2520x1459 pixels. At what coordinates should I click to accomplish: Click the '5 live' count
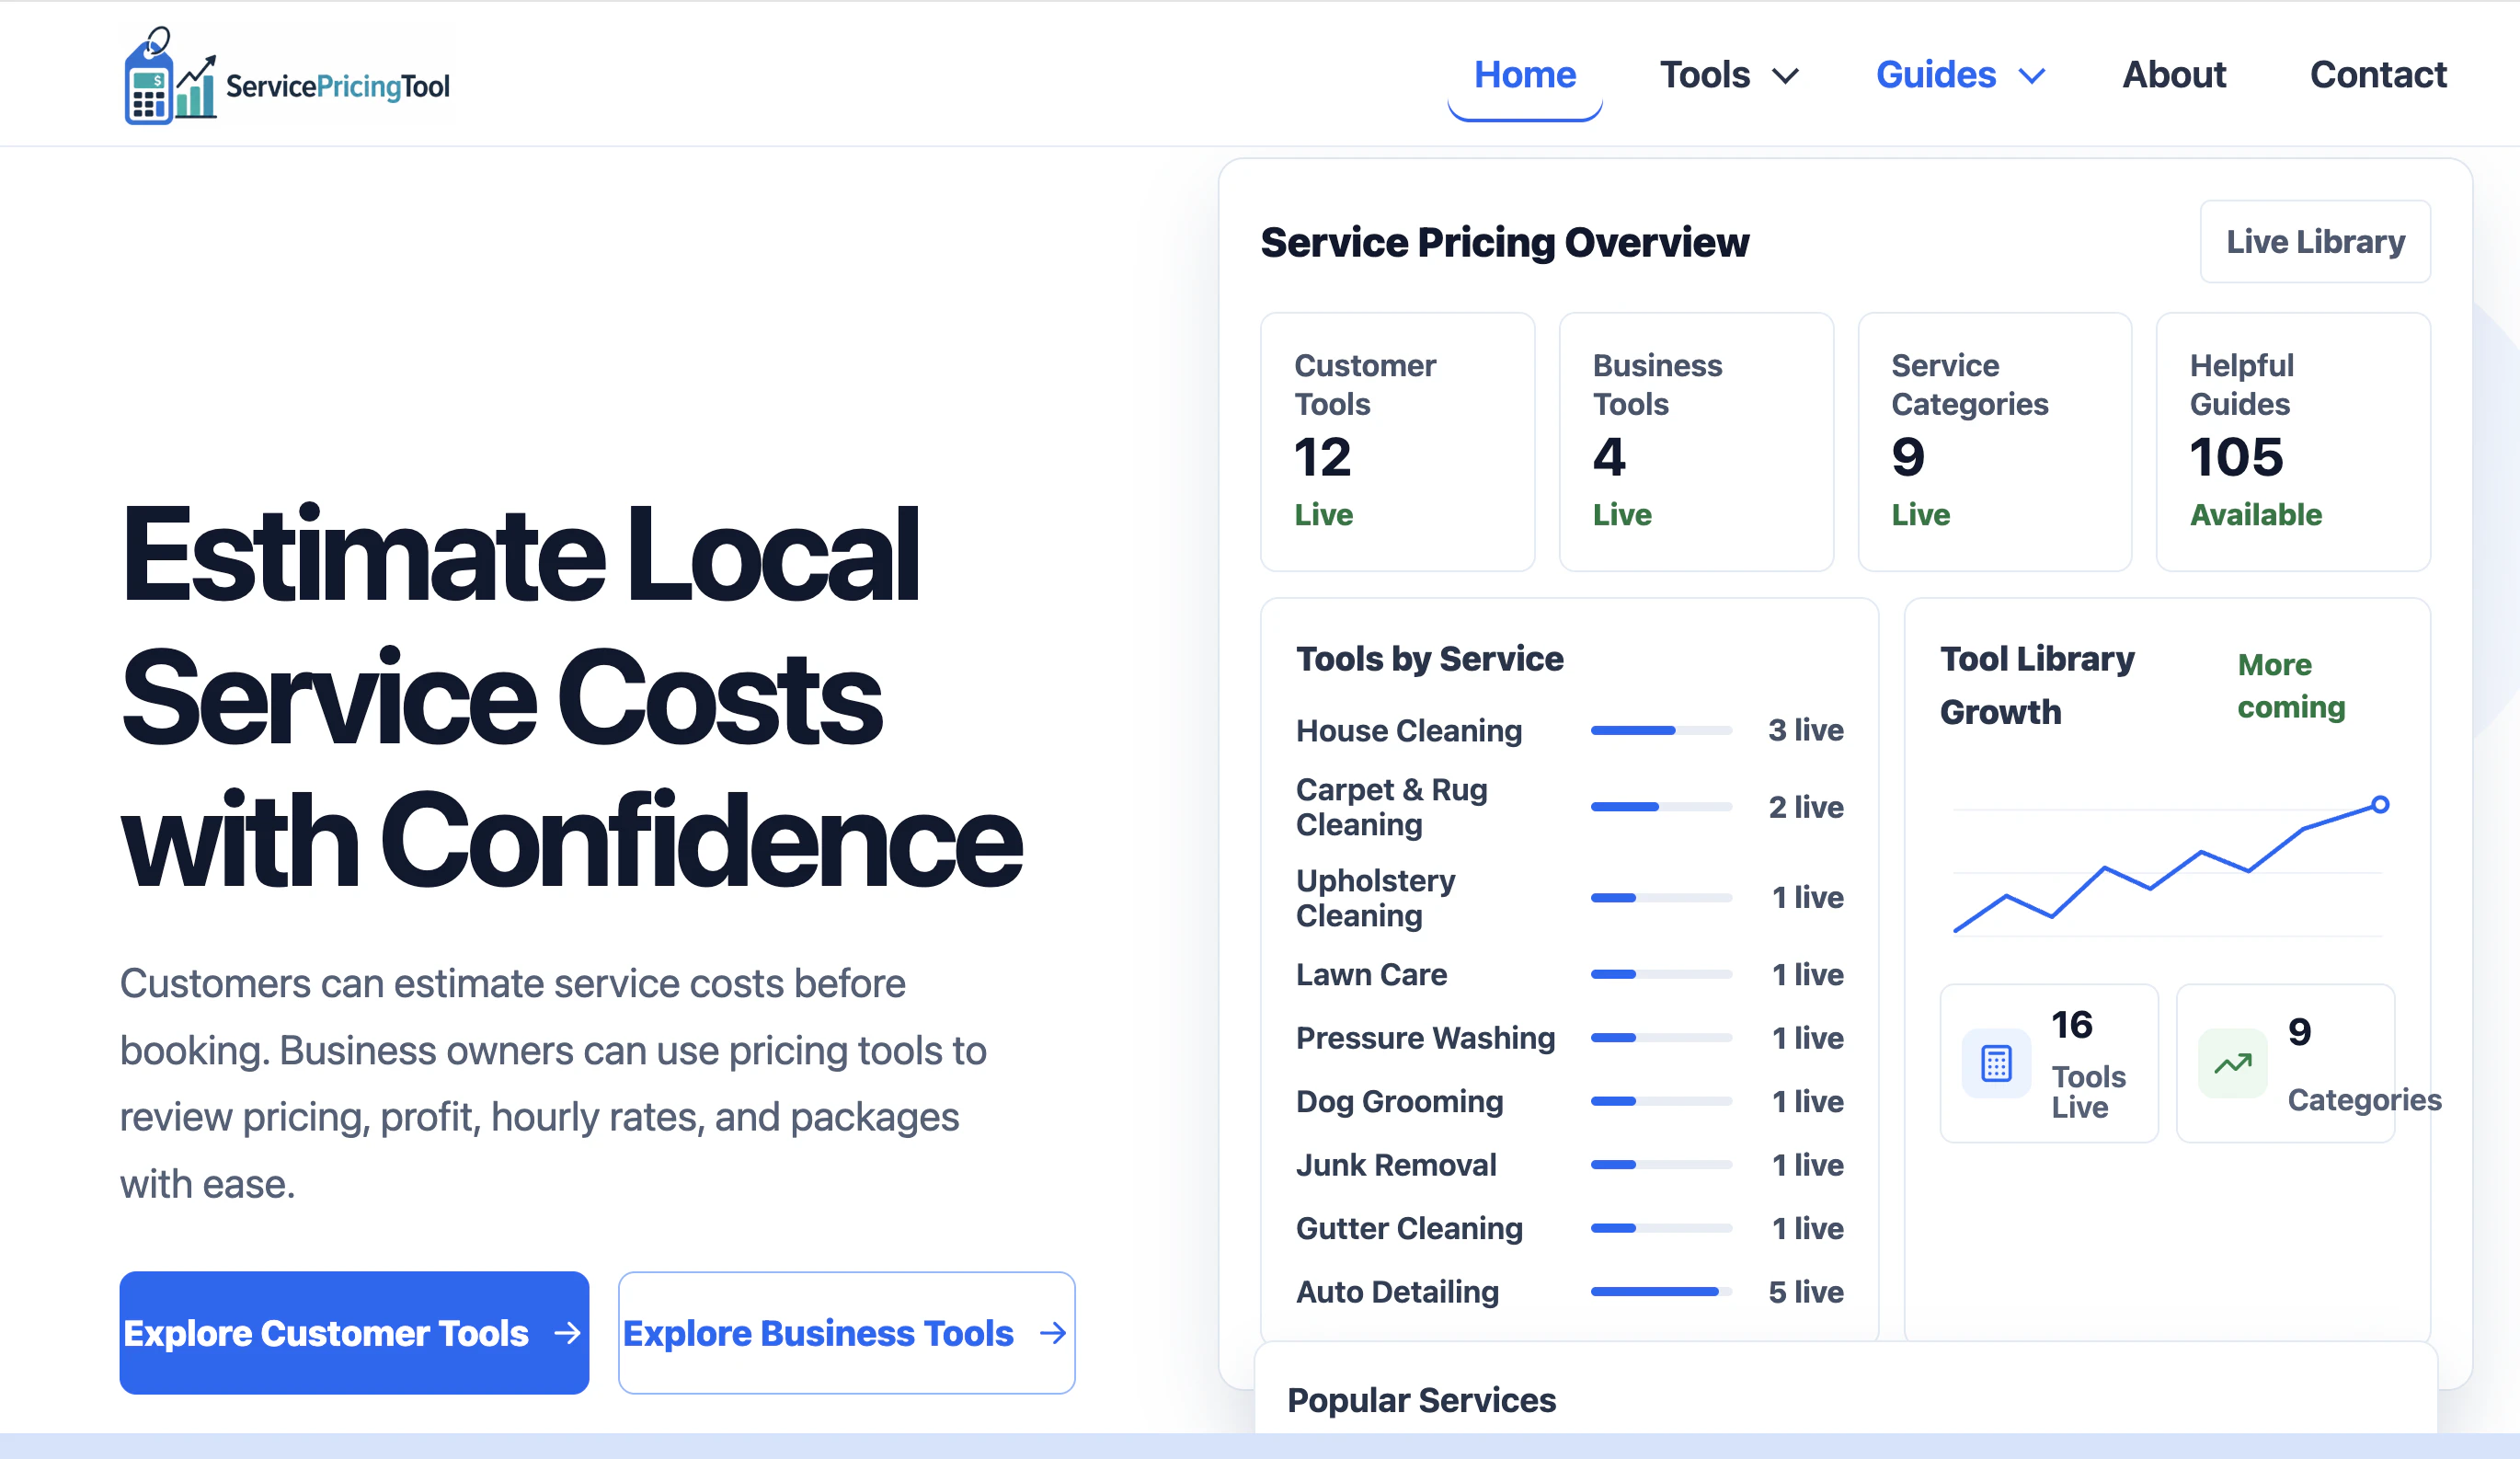tap(1805, 1292)
